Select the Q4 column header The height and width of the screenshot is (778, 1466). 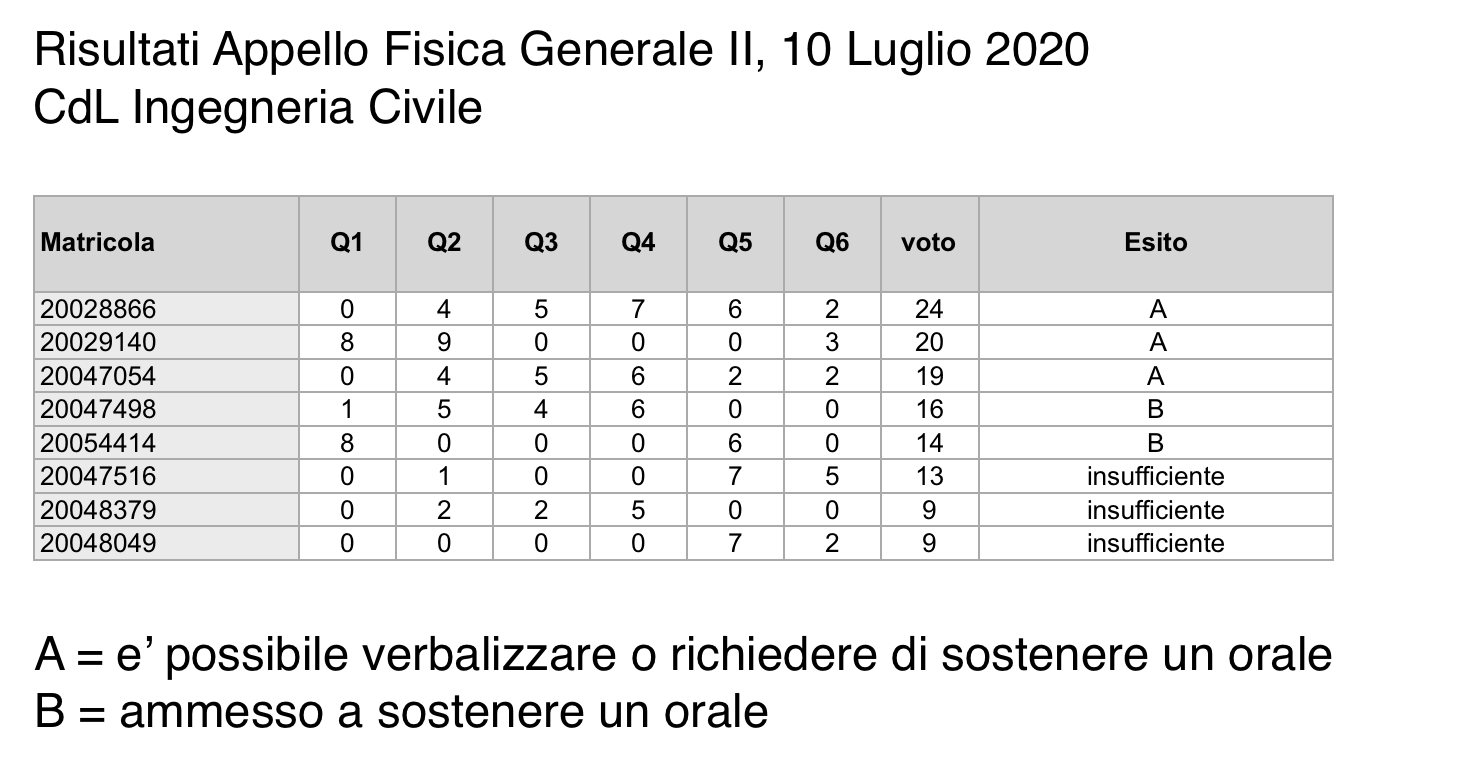pos(638,243)
